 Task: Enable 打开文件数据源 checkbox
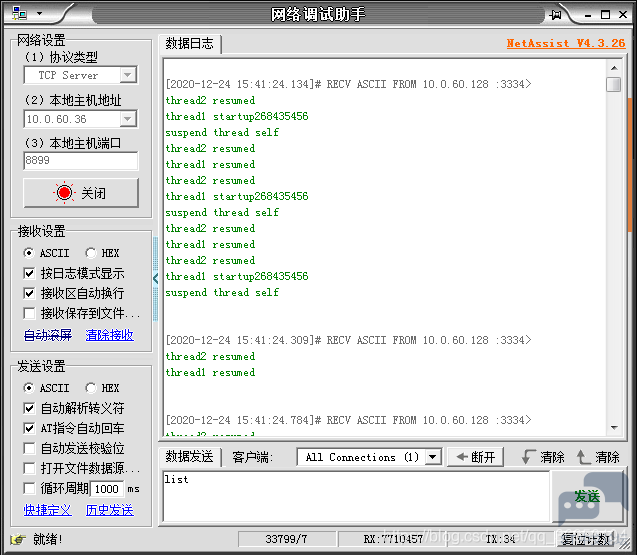[x=29, y=468]
